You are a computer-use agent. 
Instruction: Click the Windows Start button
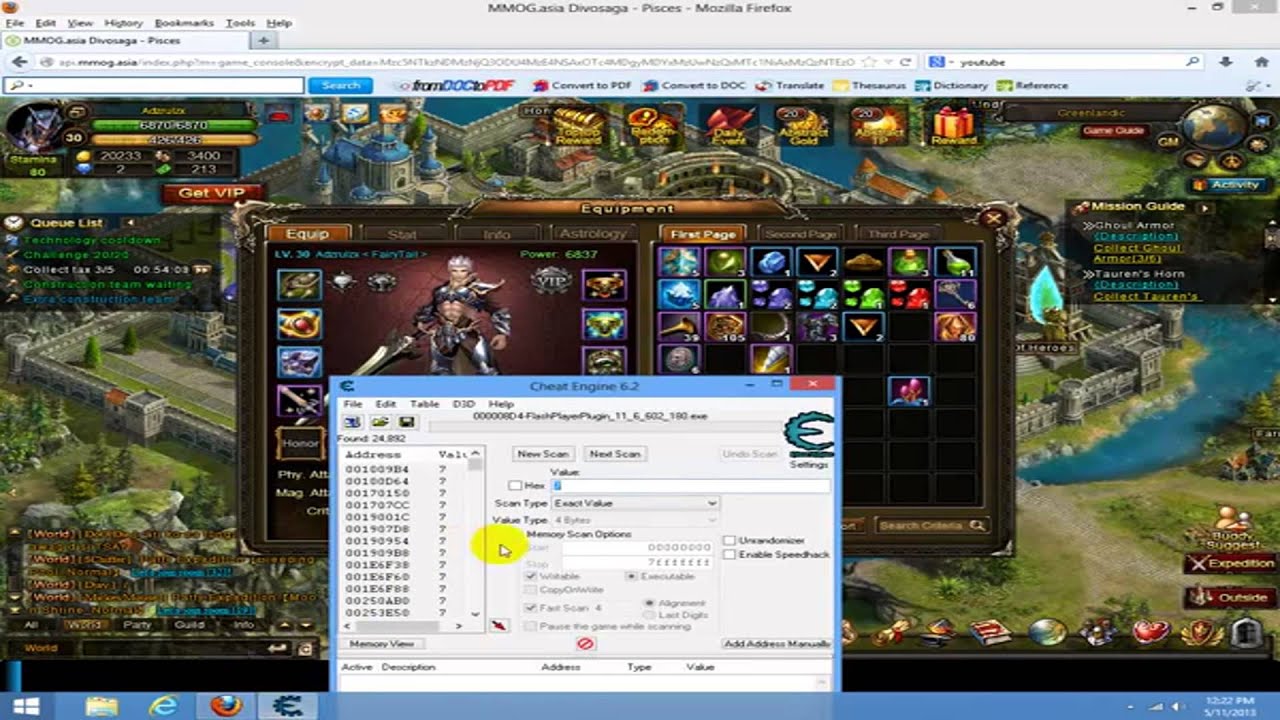(26, 705)
